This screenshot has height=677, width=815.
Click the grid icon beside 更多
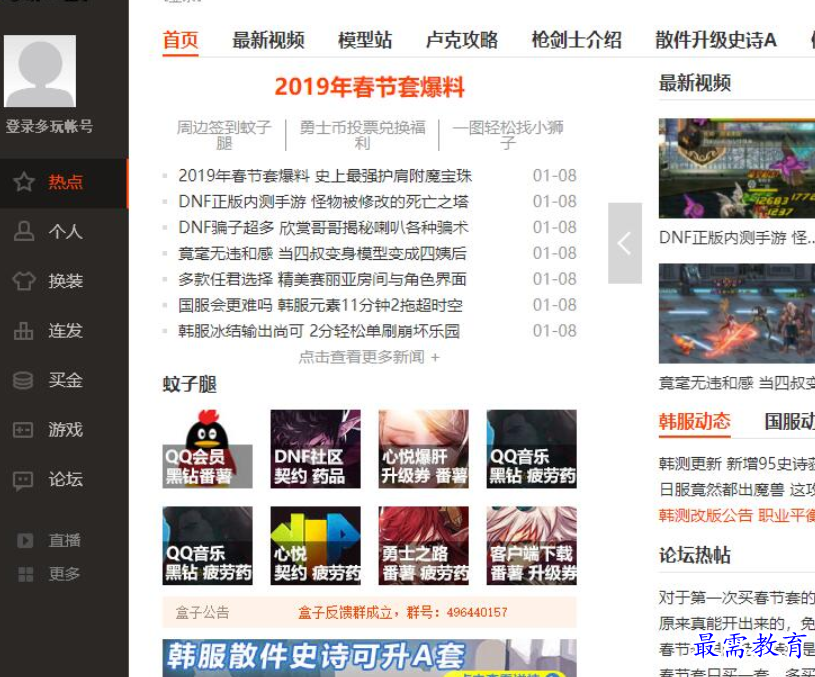[x=25, y=575]
